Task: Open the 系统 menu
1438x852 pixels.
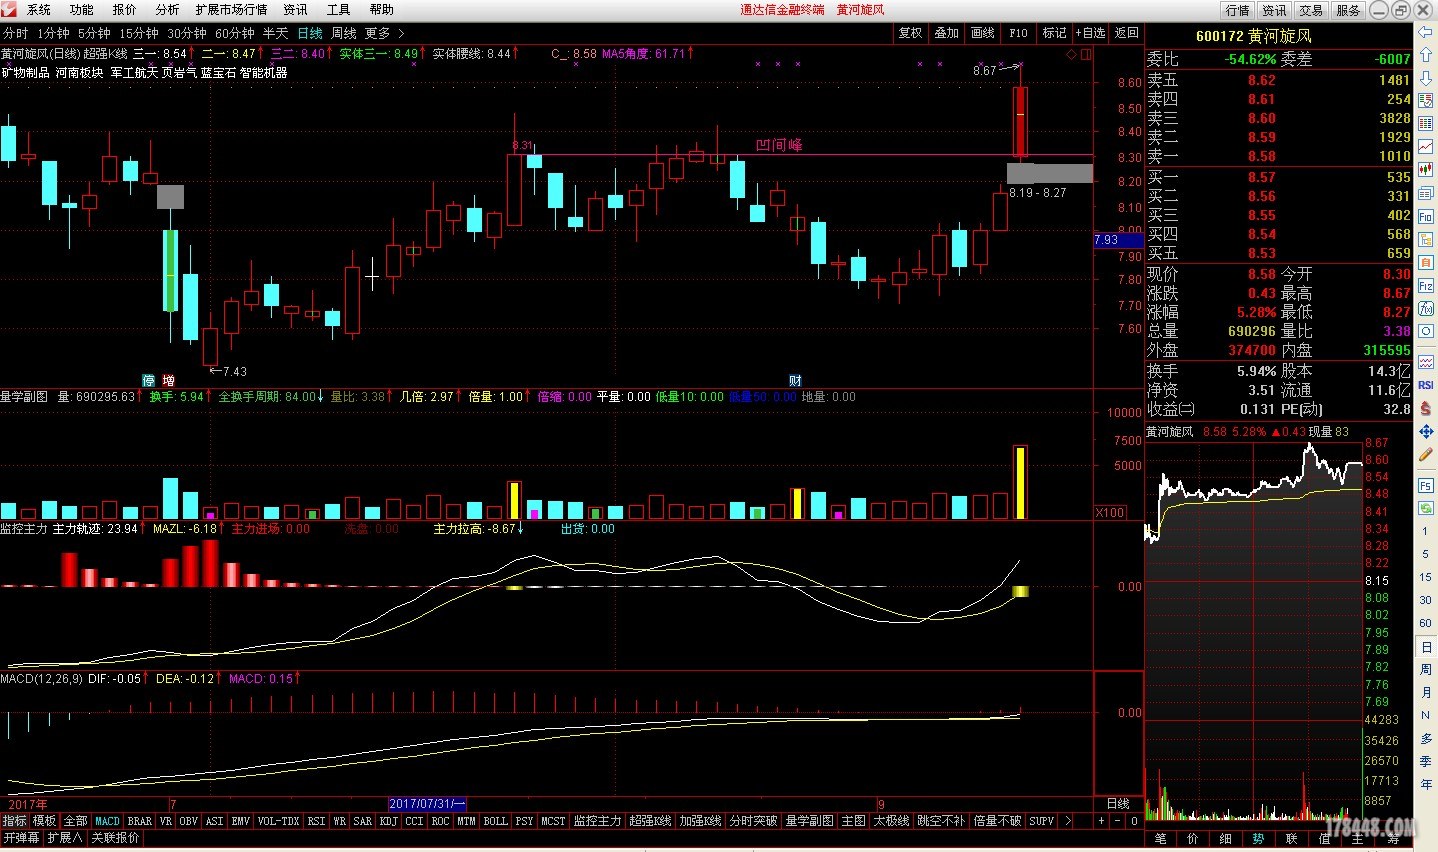Action: tap(39, 10)
